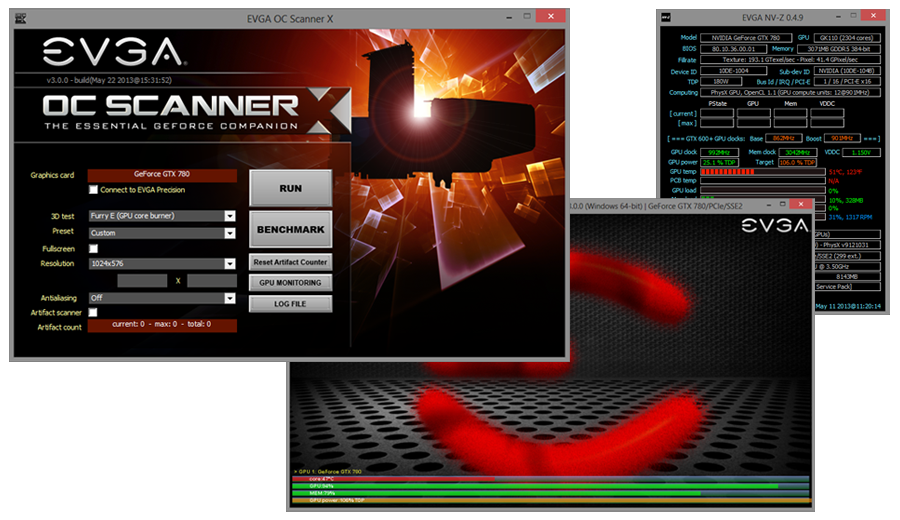Open the LOG FILE button
The height and width of the screenshot is (520, 900).
[290, 304]
